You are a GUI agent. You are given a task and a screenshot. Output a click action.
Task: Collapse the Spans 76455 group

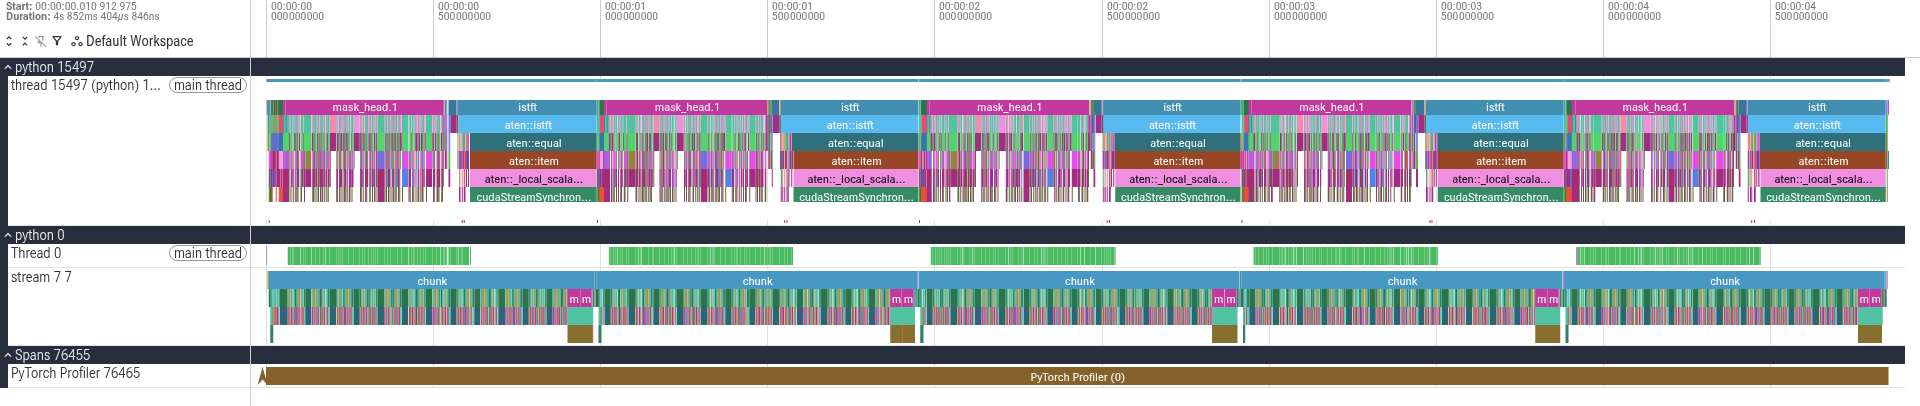pos(8,355)
